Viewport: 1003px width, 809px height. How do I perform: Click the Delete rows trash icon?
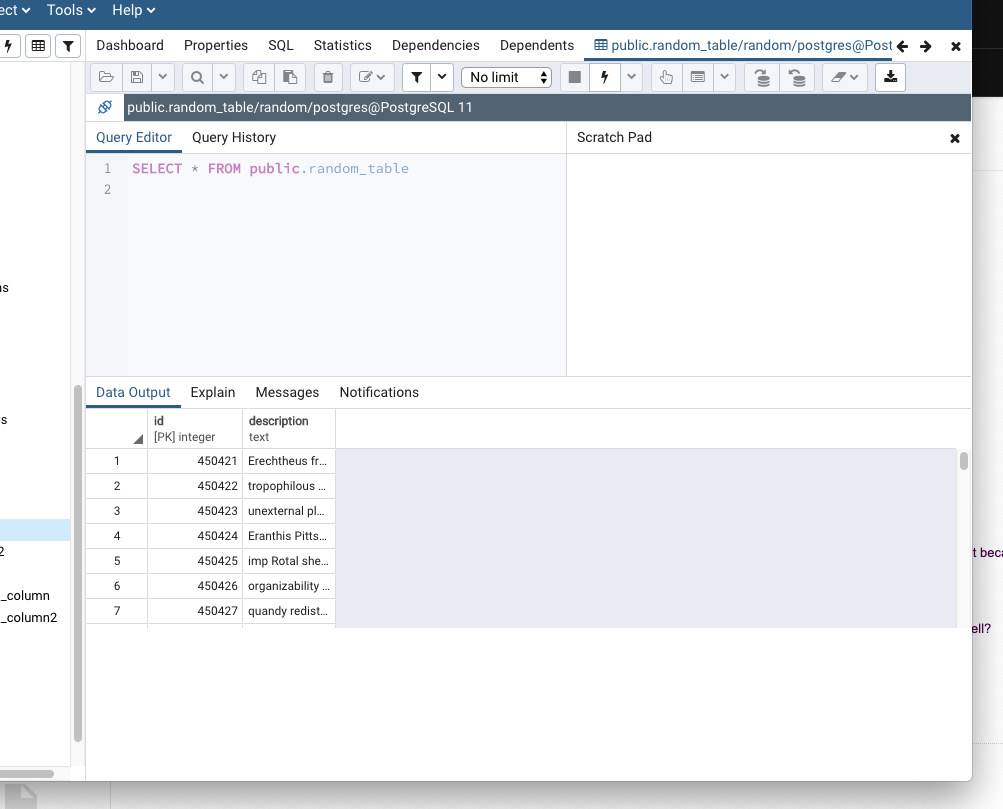(328, 77)
